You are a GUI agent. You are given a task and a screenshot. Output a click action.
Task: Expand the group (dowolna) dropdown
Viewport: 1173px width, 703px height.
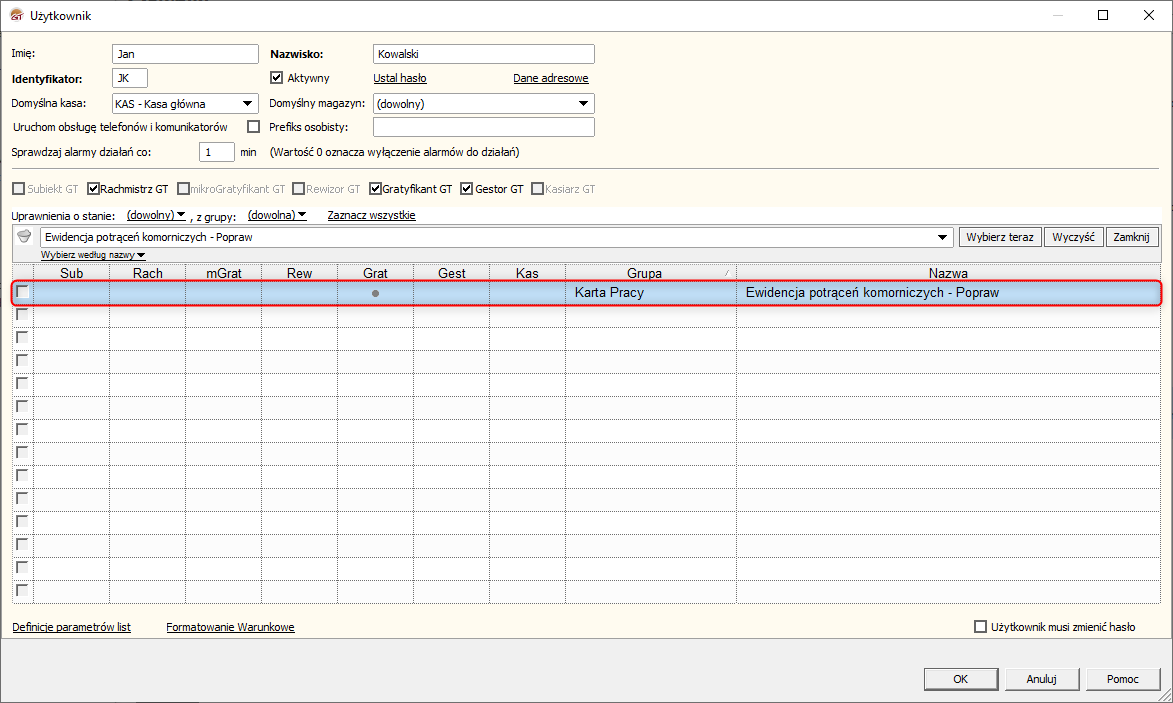pyautogui.click(x=277, y=215)
